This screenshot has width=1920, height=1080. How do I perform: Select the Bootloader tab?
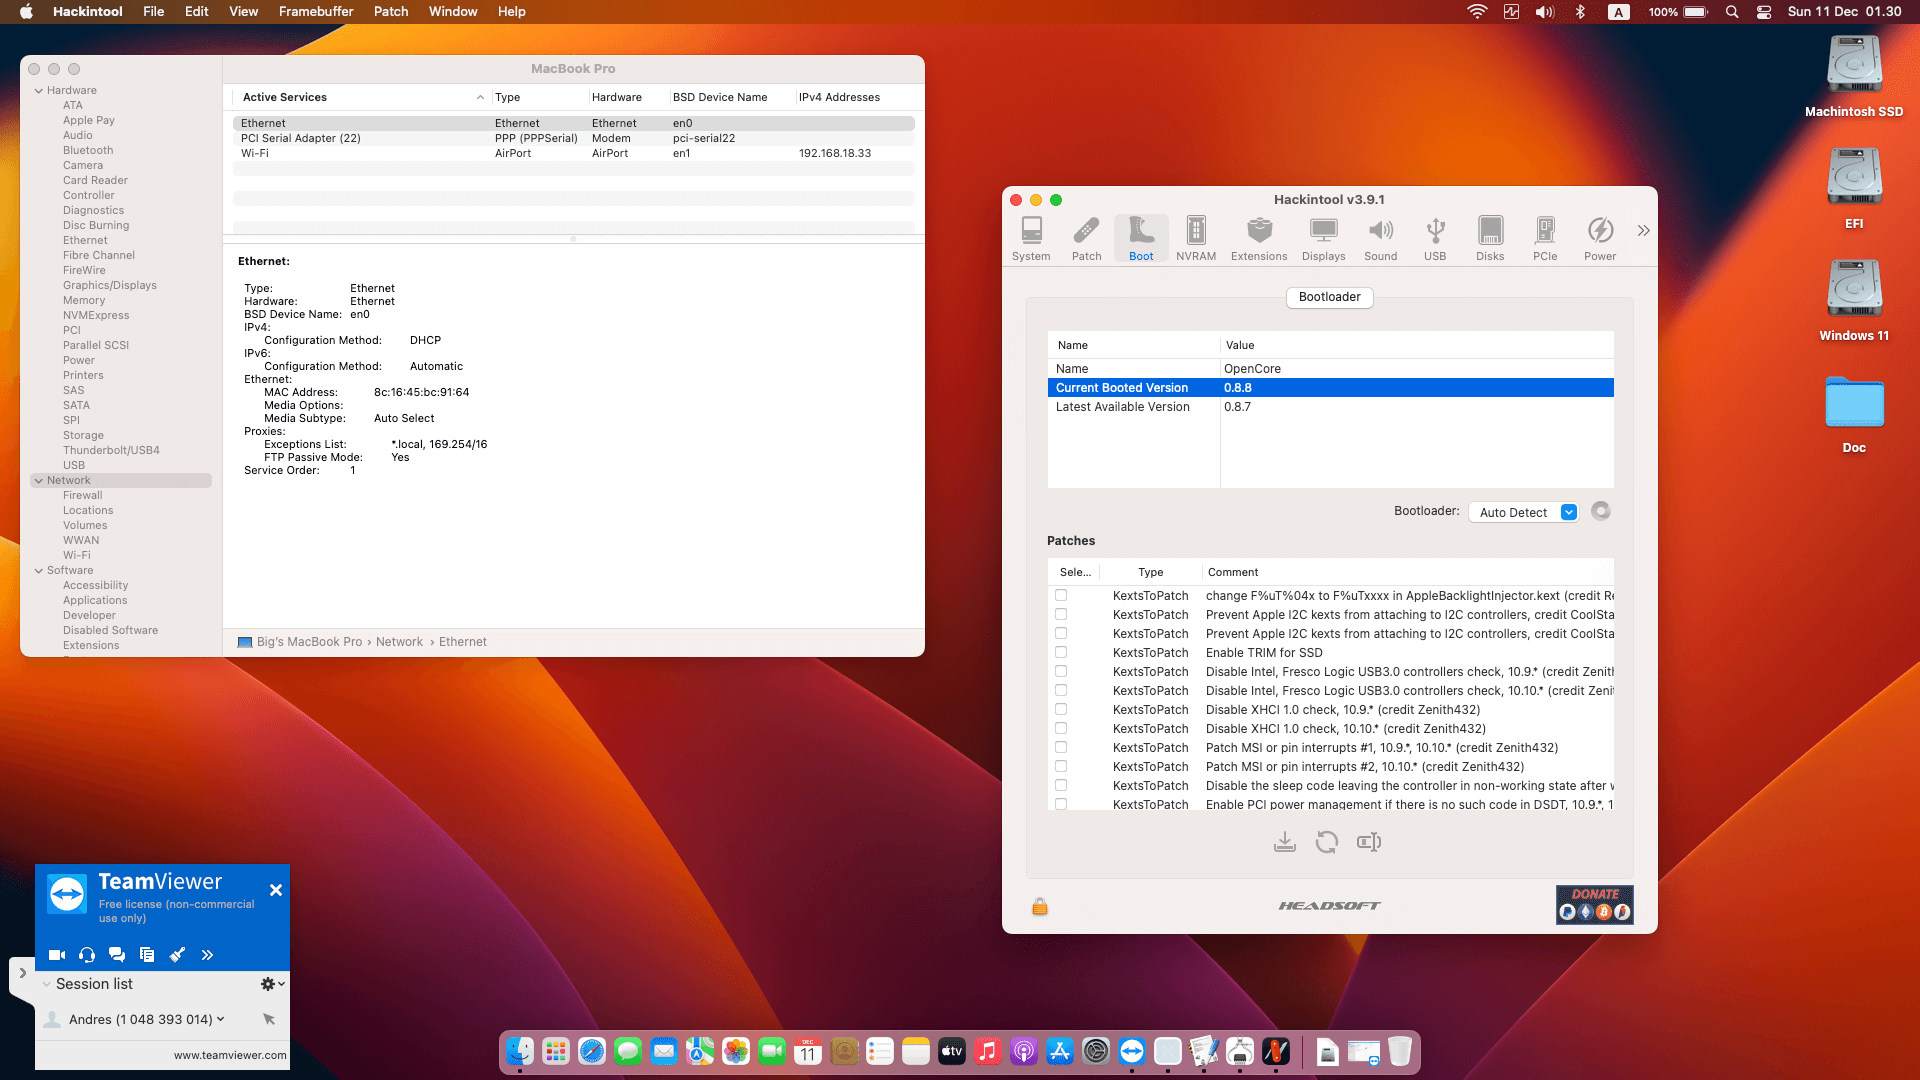coord(1329,297)
